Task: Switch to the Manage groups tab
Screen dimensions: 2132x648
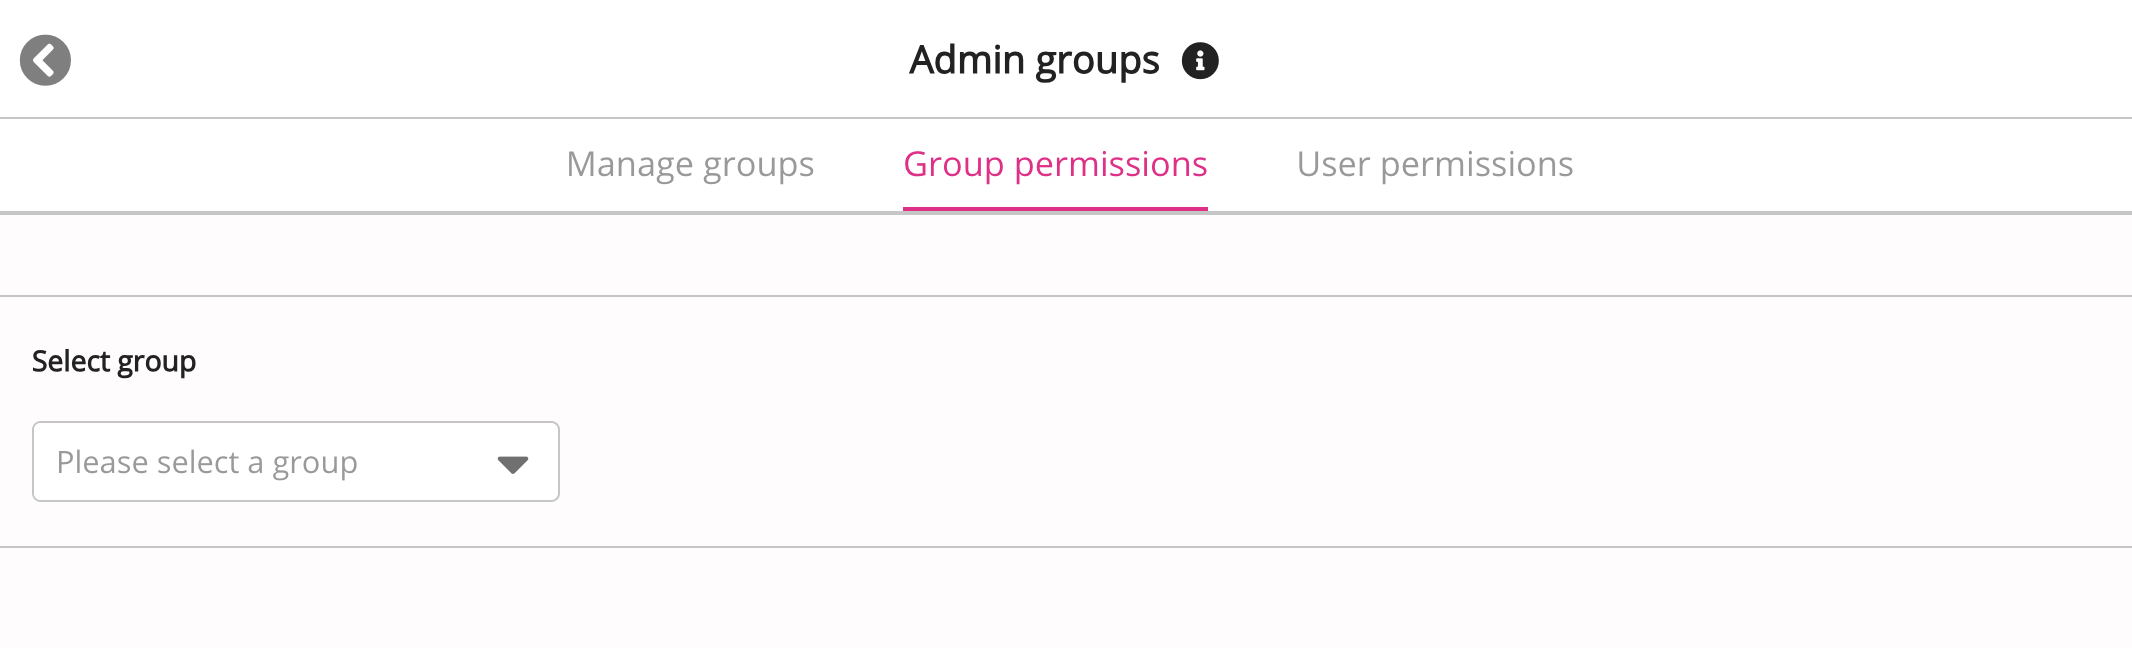Action: click(690, 164)
